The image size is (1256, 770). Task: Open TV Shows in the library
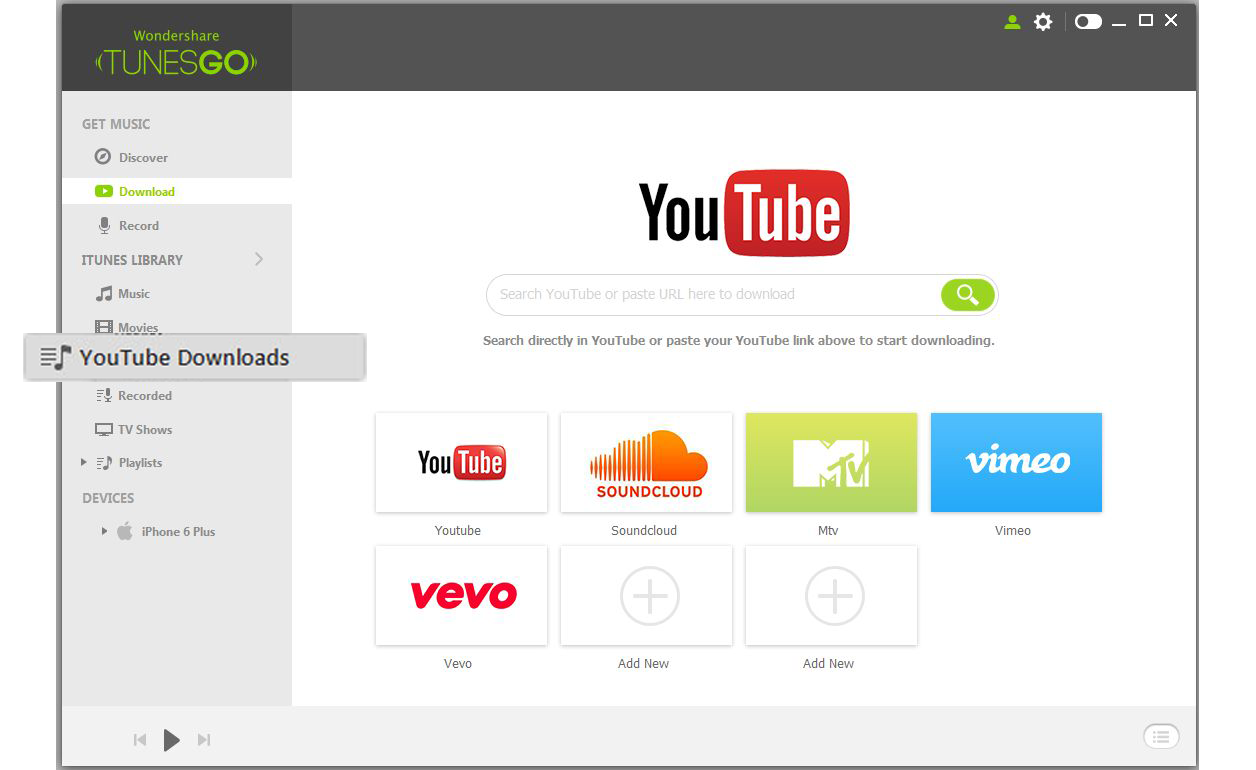145,430
